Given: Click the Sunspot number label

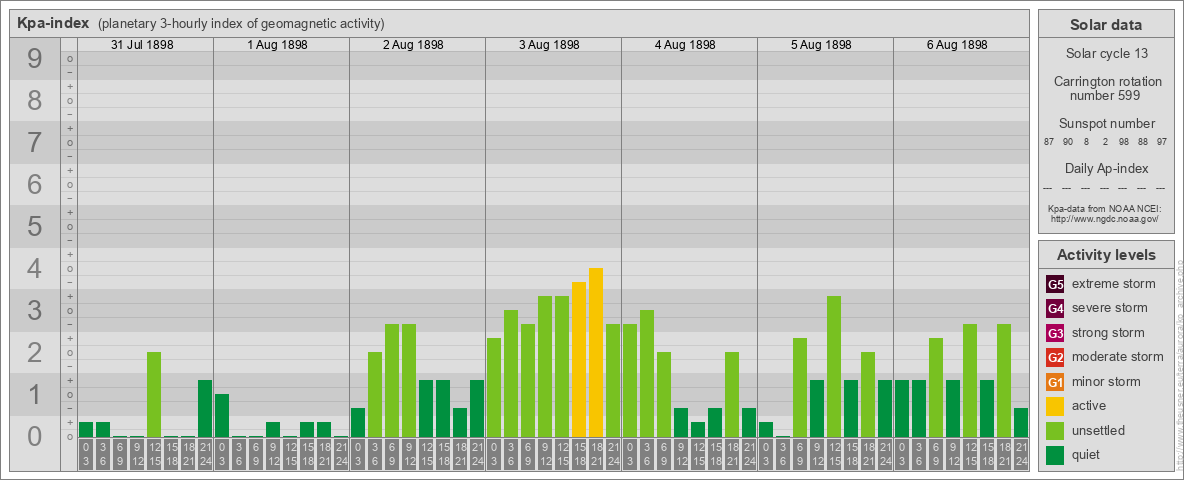Looking at the screenshot, I should click(1107, 124).
